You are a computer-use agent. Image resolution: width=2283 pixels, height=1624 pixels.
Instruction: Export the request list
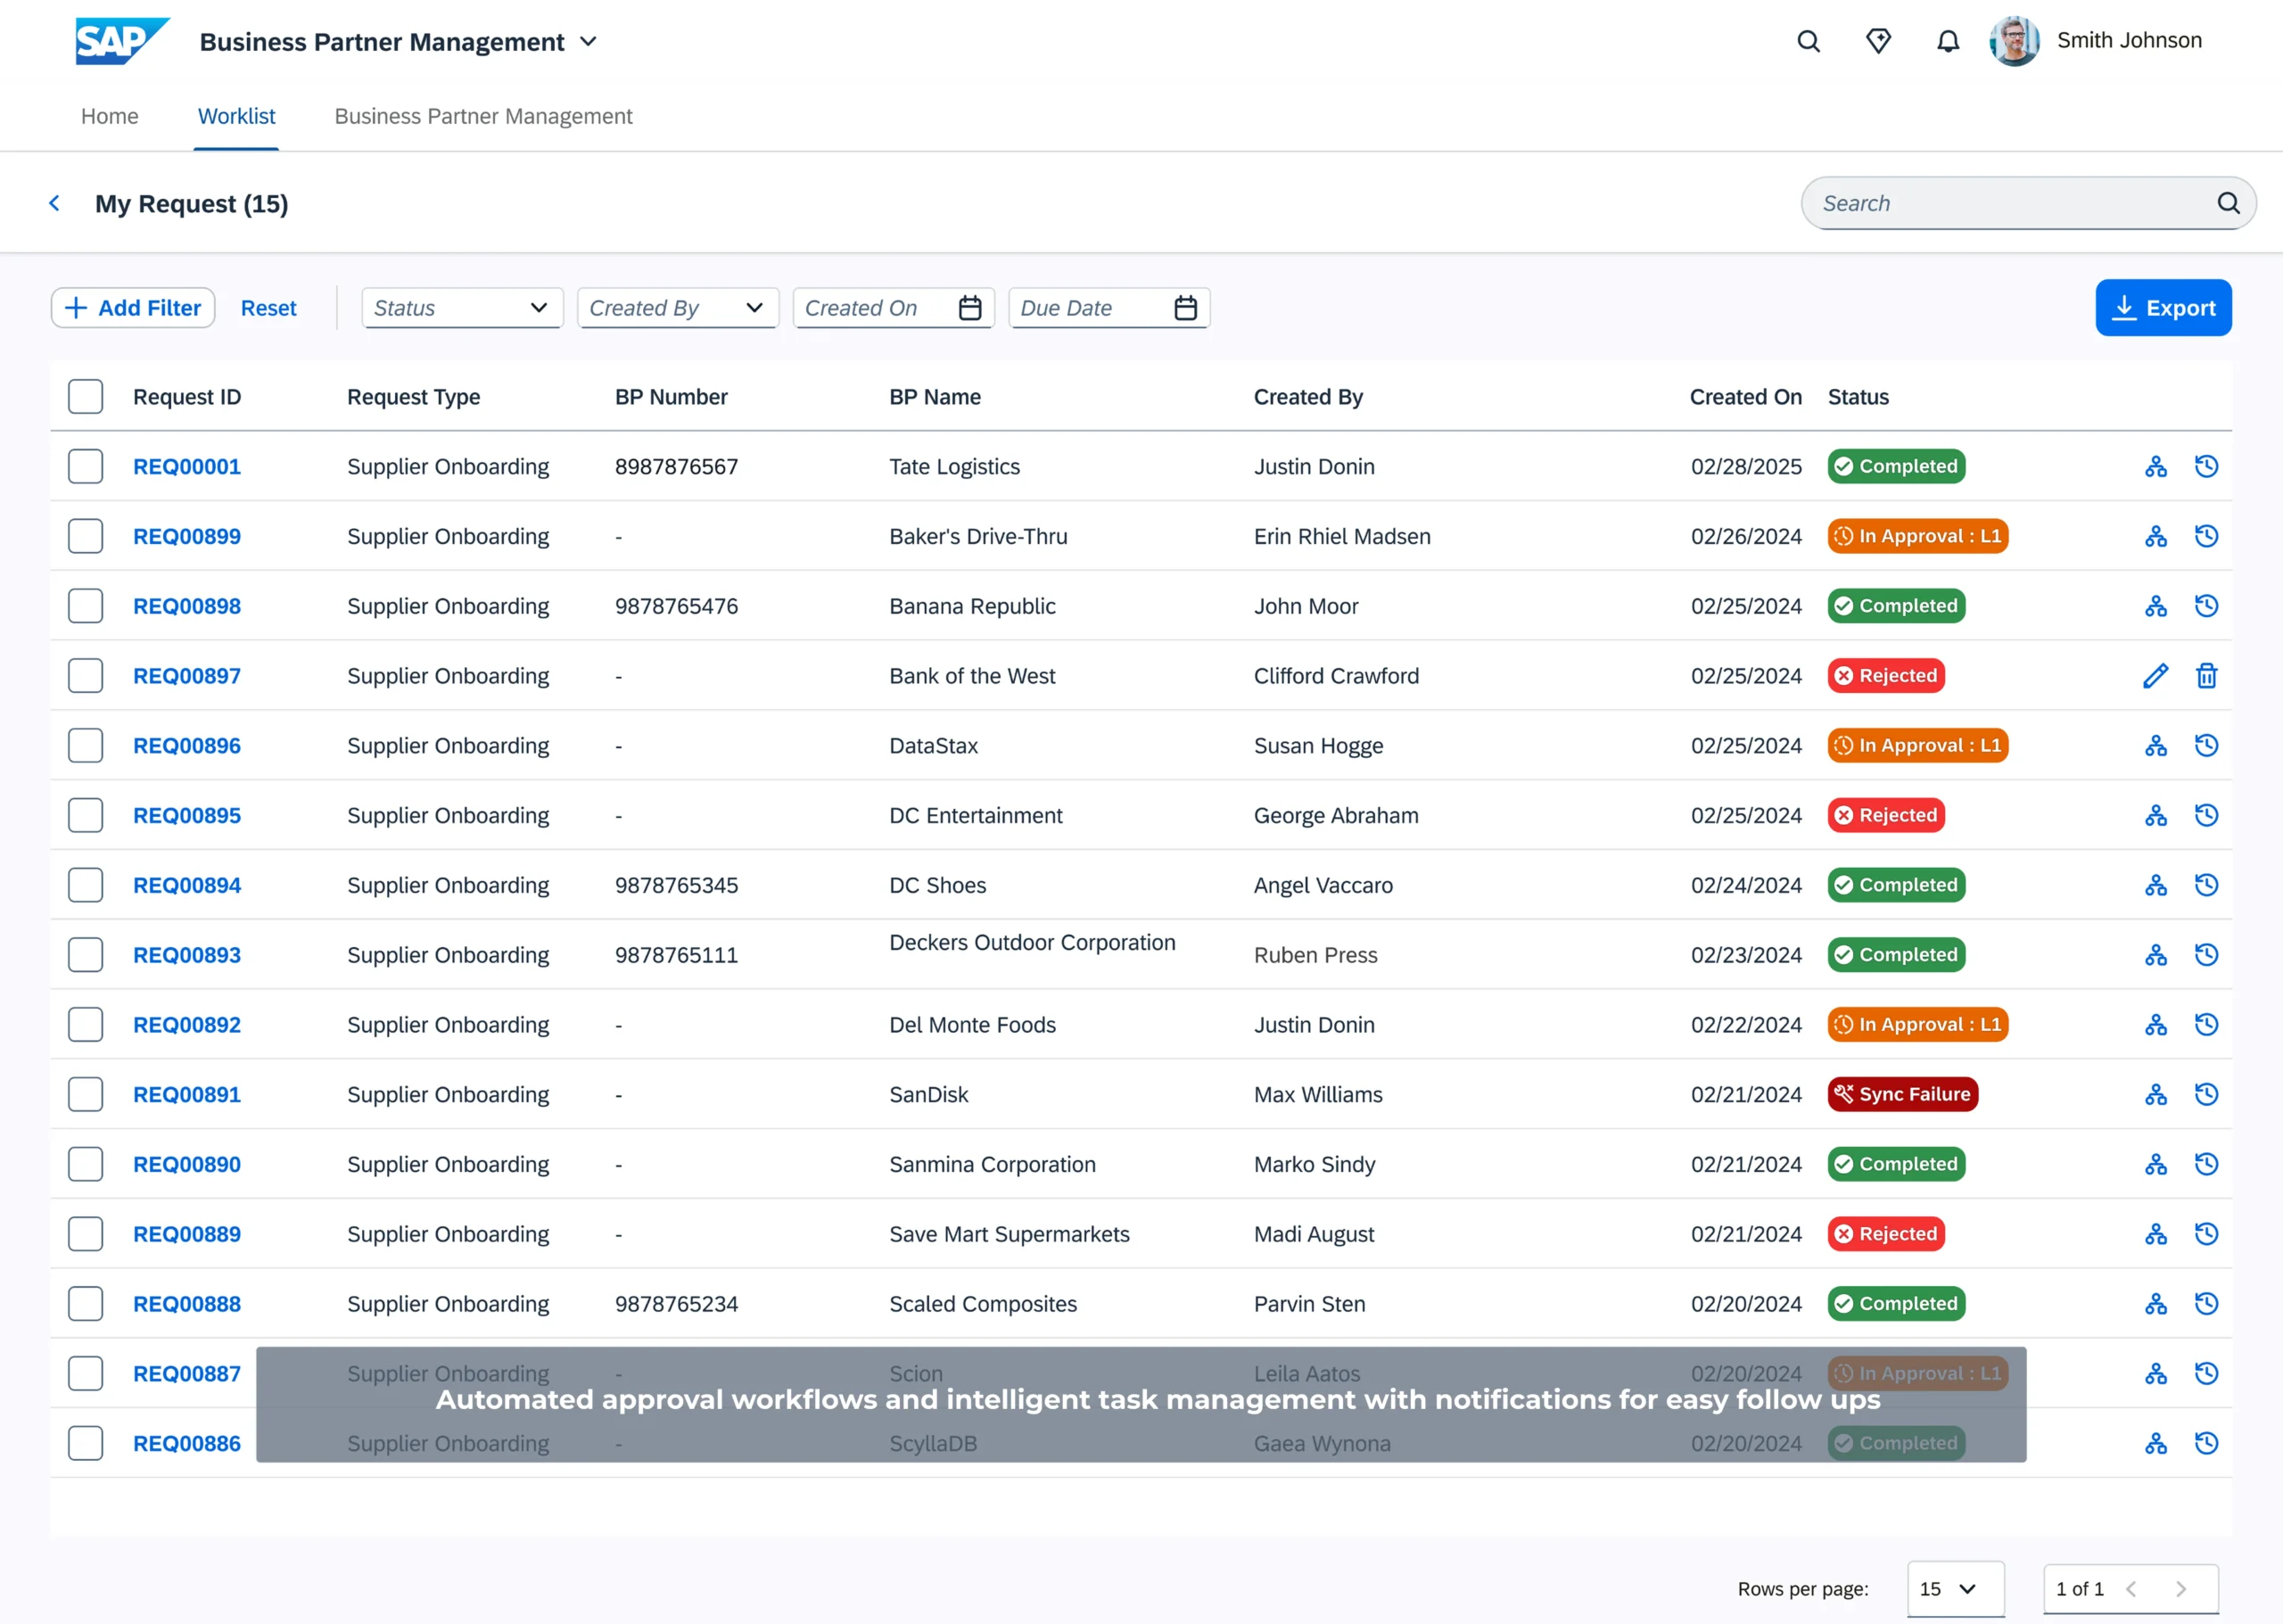[x=2163, y=308]
